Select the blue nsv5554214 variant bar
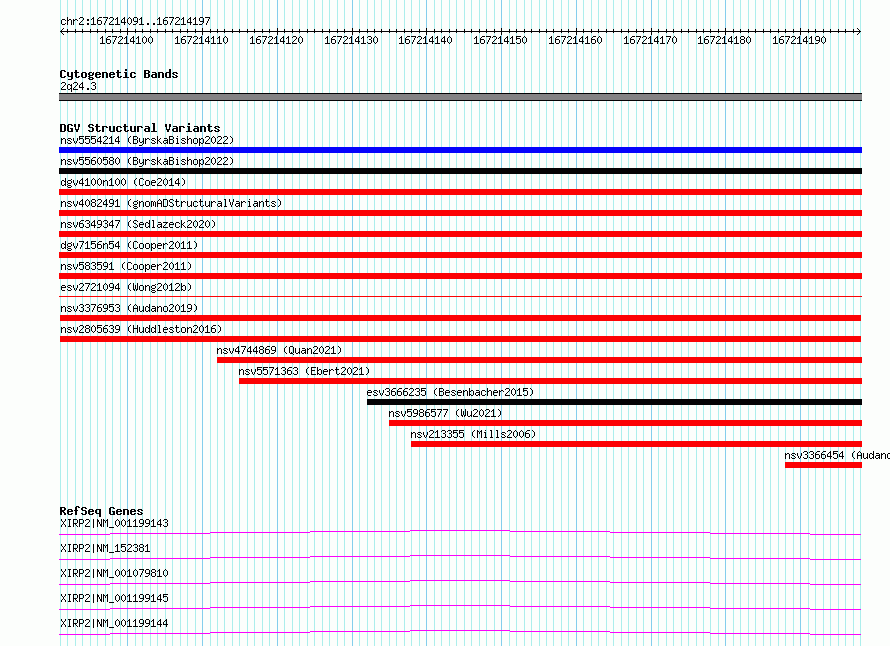 point(460,150)
